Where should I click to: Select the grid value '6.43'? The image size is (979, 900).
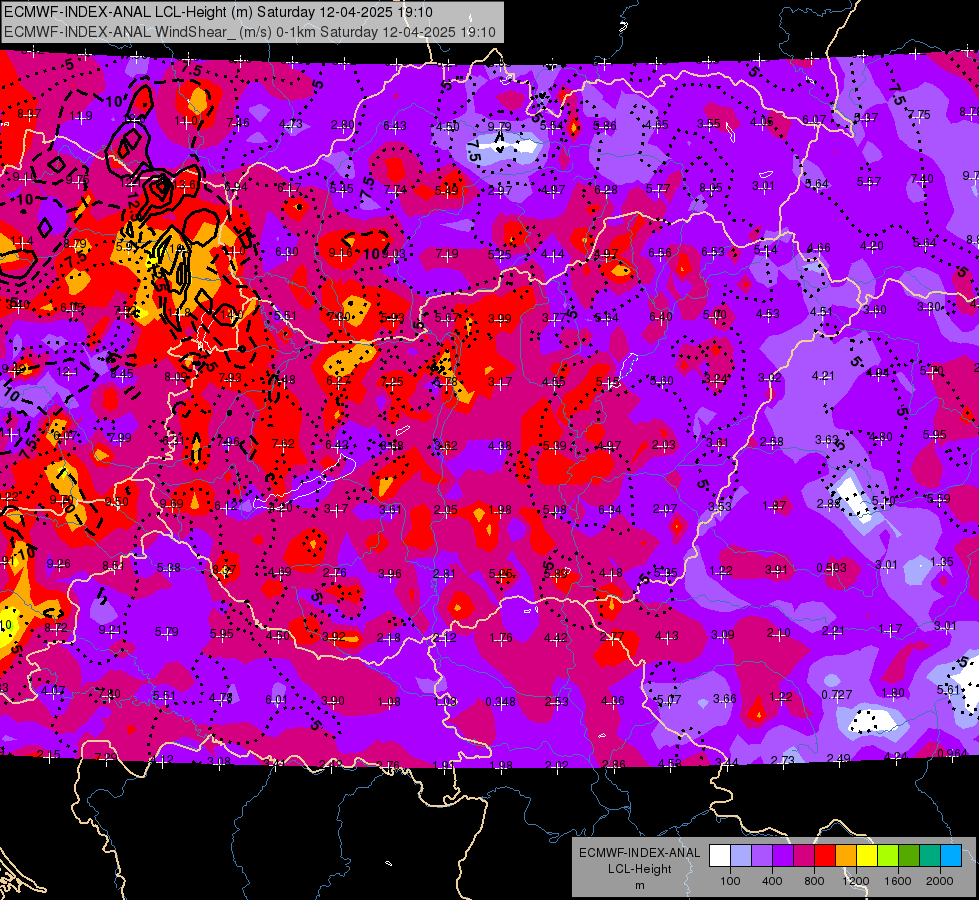coord(395,126)
